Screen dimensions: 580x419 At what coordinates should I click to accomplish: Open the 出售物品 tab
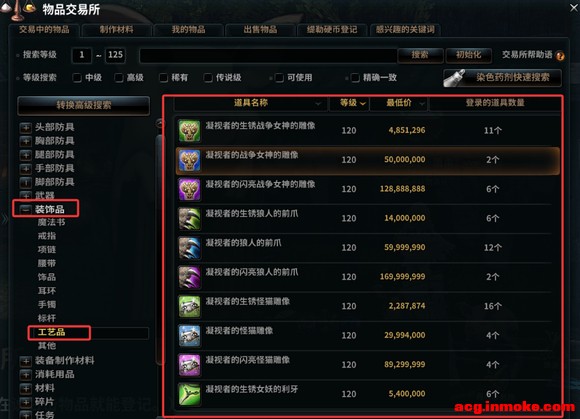[260, 30]
